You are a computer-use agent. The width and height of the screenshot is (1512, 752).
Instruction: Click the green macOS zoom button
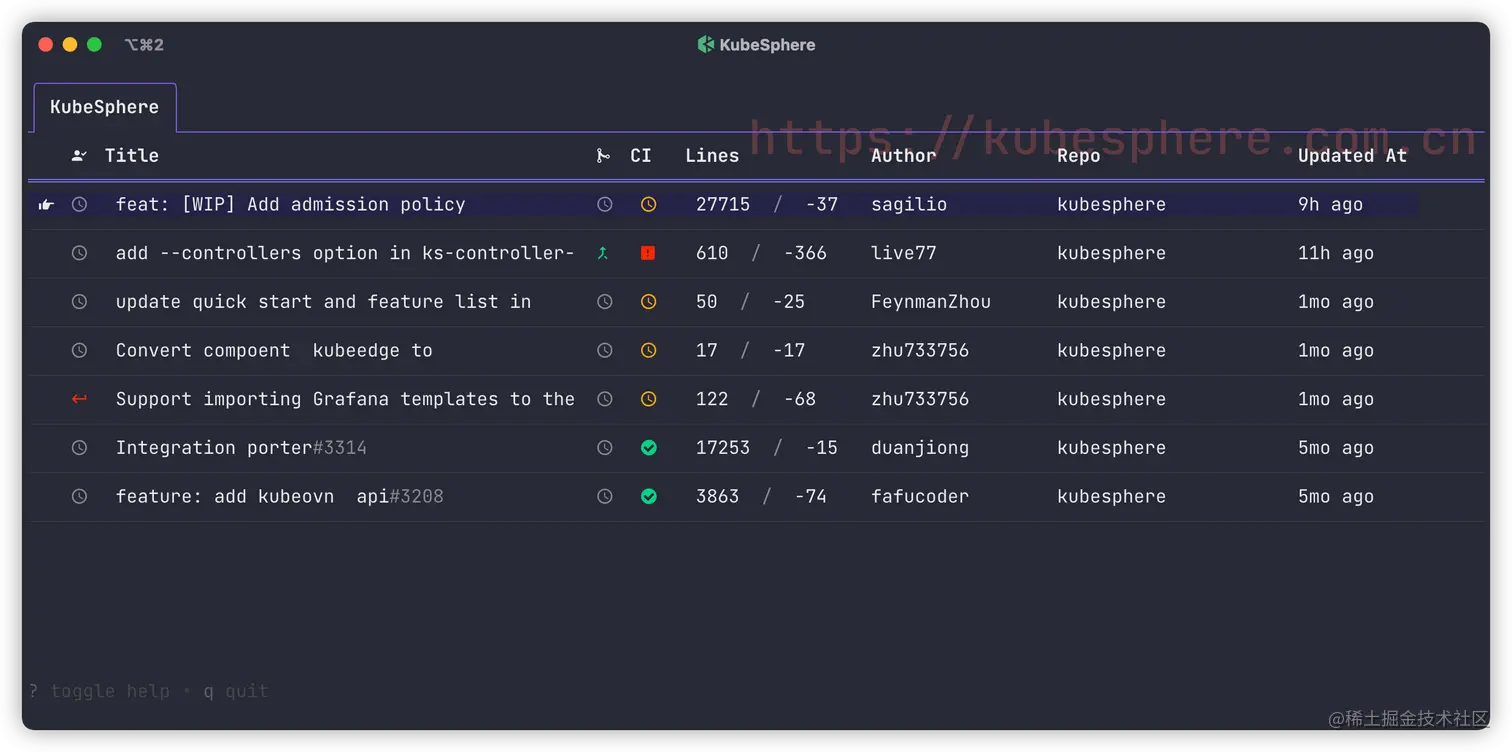[94, 44]
